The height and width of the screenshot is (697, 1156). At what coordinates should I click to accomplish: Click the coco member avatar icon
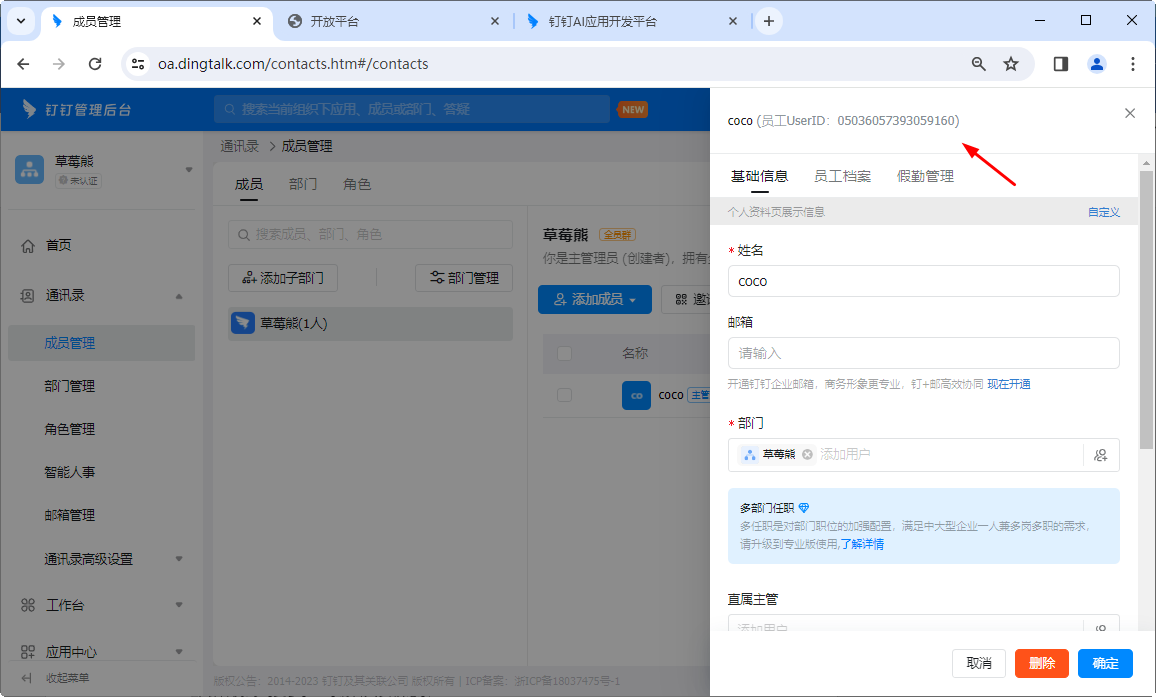636,395
